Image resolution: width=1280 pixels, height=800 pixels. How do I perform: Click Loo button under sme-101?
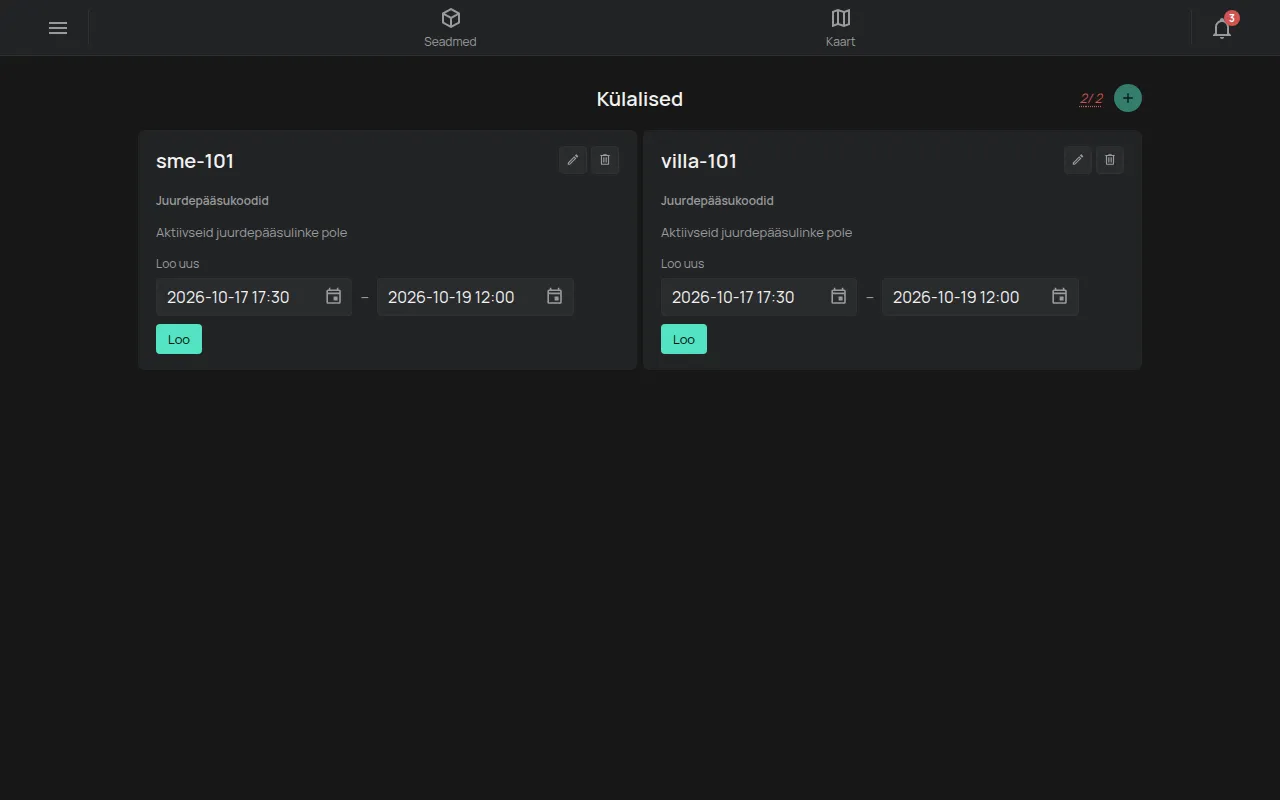179,339
